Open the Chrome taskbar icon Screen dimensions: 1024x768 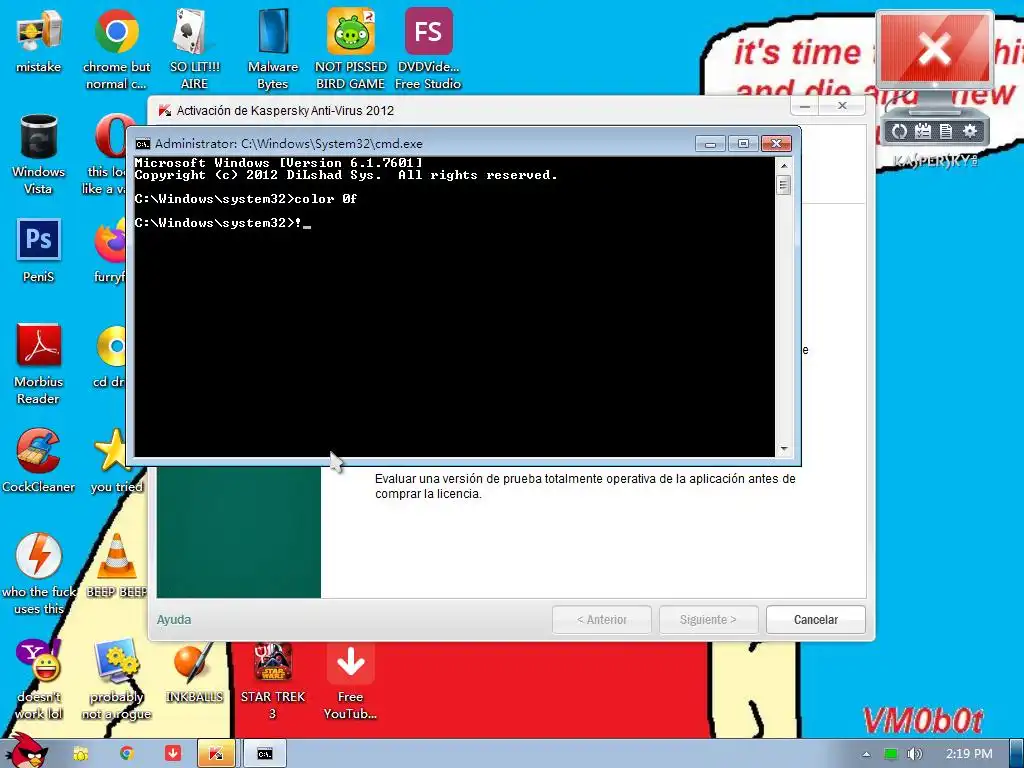127,754
